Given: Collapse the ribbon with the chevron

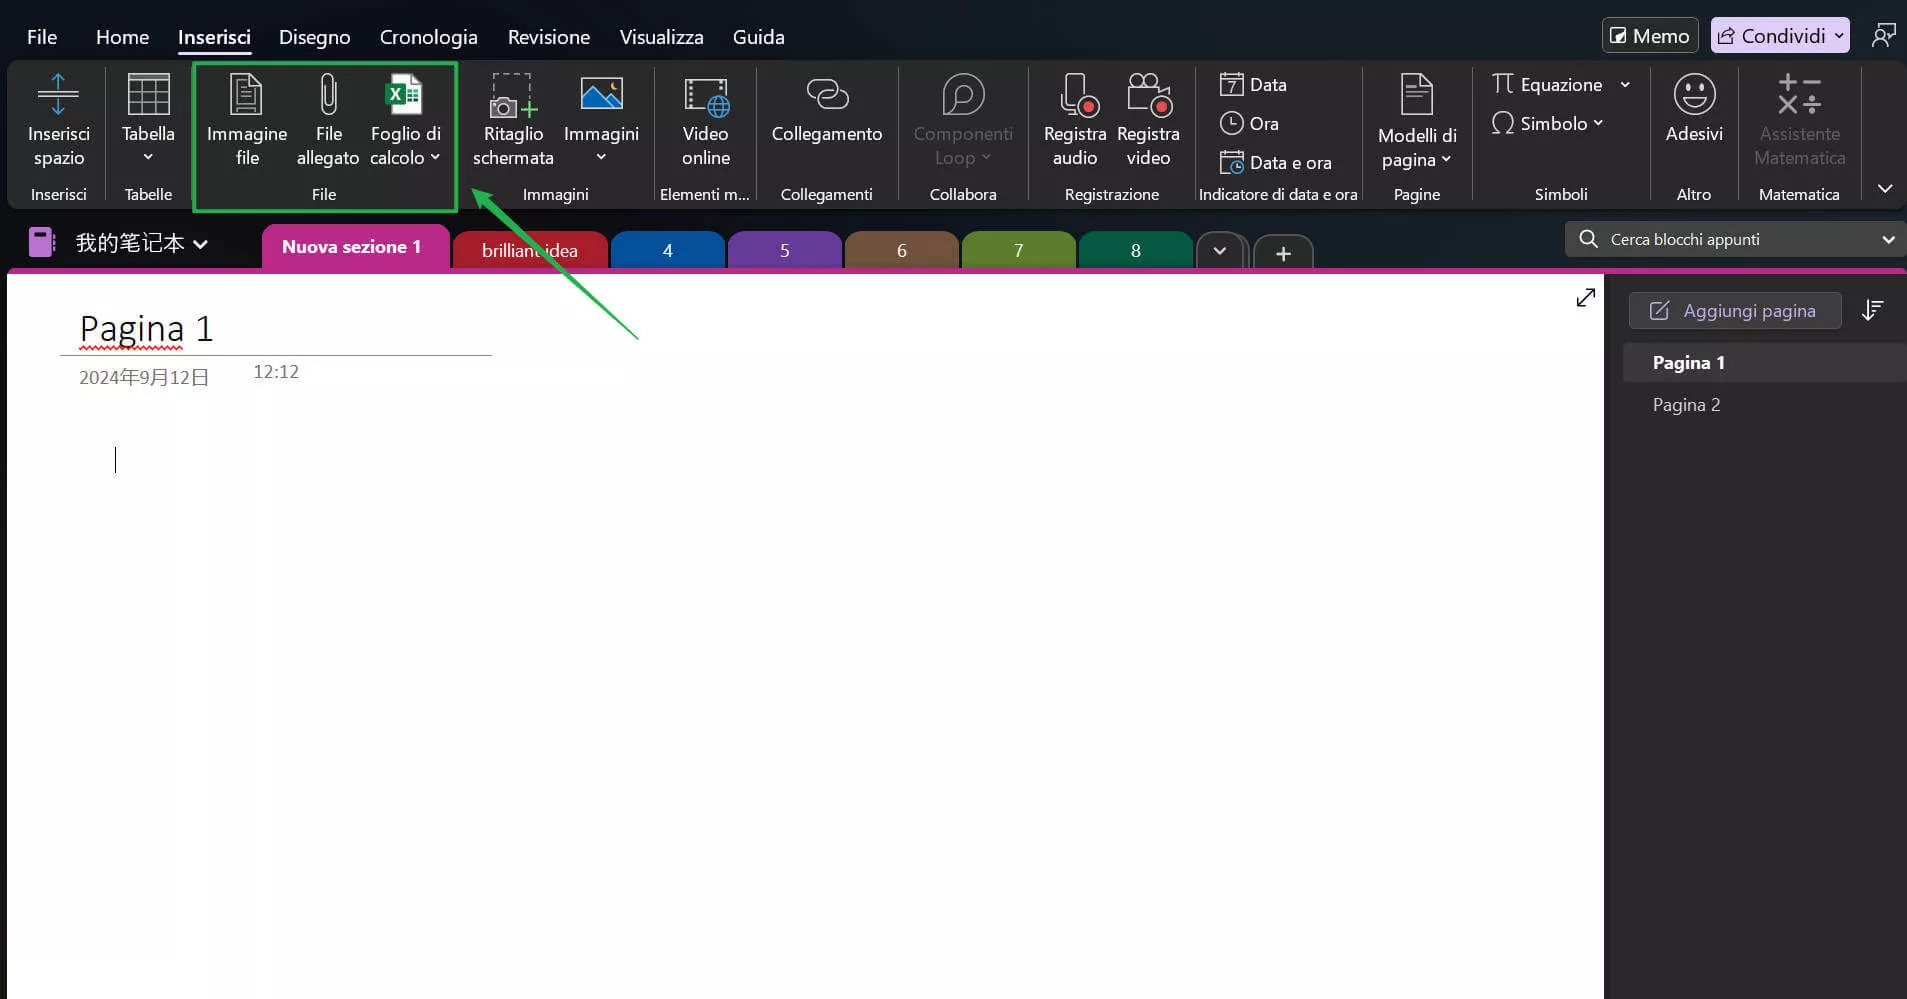Looking at the screenshot, I should pyautogui.click(x=1885, y=188).
